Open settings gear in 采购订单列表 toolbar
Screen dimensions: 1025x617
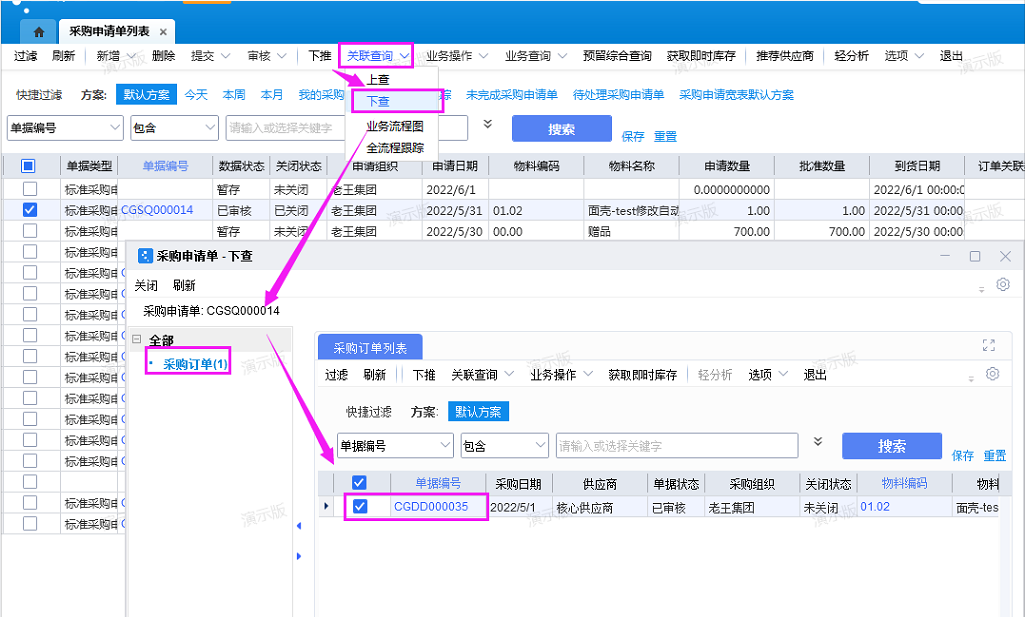click(x=992, y=373)
